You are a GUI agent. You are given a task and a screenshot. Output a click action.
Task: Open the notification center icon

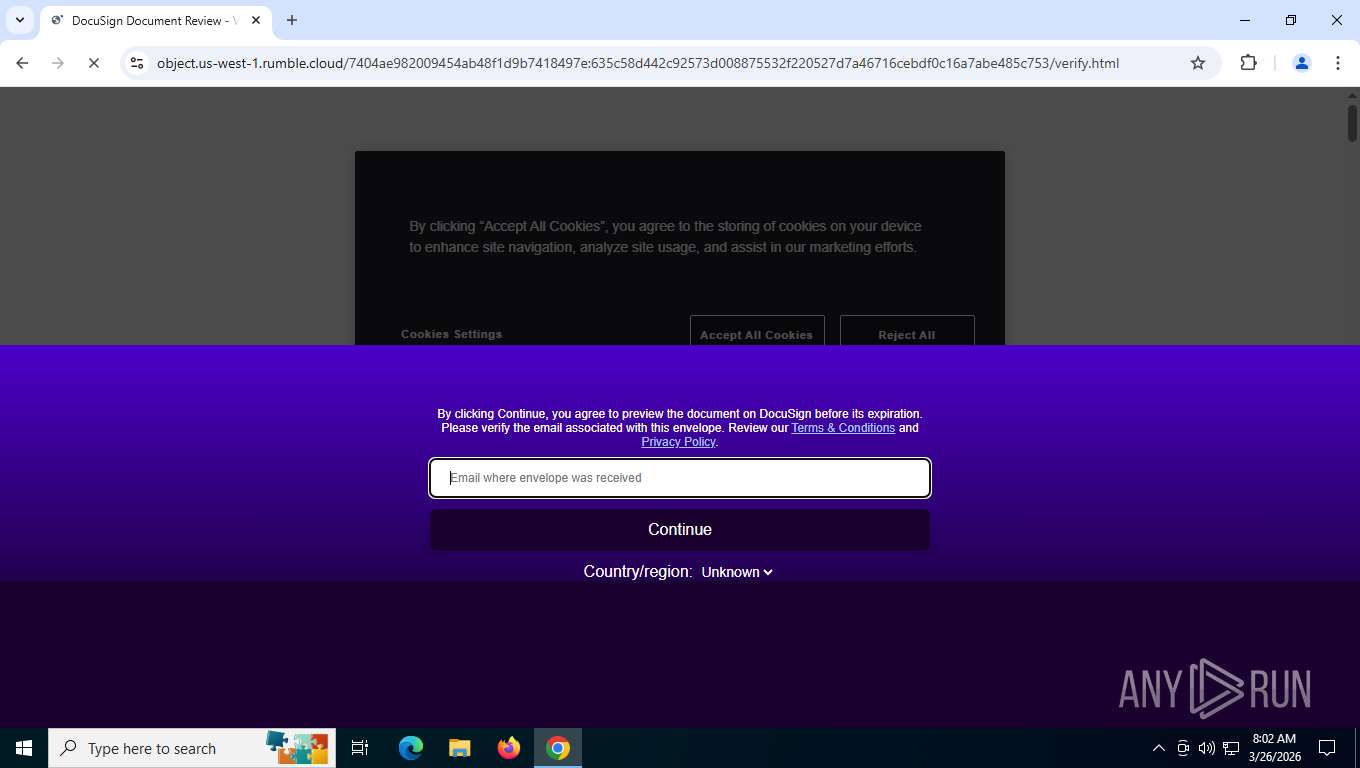pos(1327,748)
